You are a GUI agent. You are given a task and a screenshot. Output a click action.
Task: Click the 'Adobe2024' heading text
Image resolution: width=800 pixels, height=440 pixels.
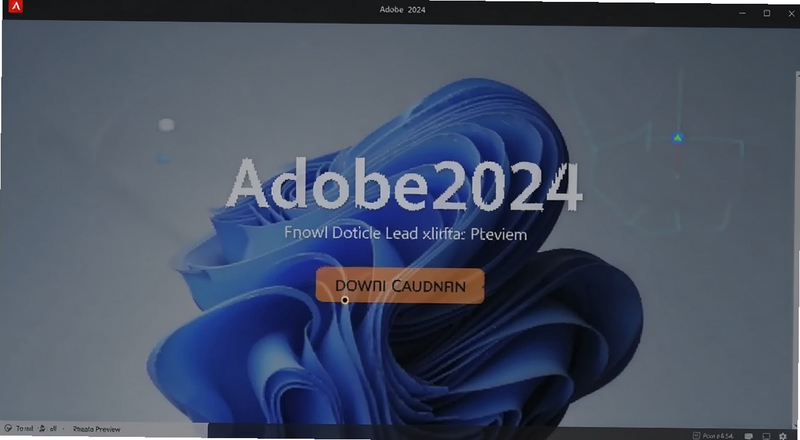404,184
